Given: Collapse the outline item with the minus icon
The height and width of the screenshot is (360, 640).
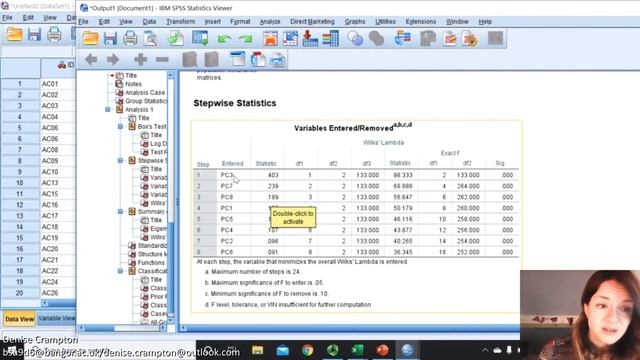Looking at the screenshot, I should (162, 60).
